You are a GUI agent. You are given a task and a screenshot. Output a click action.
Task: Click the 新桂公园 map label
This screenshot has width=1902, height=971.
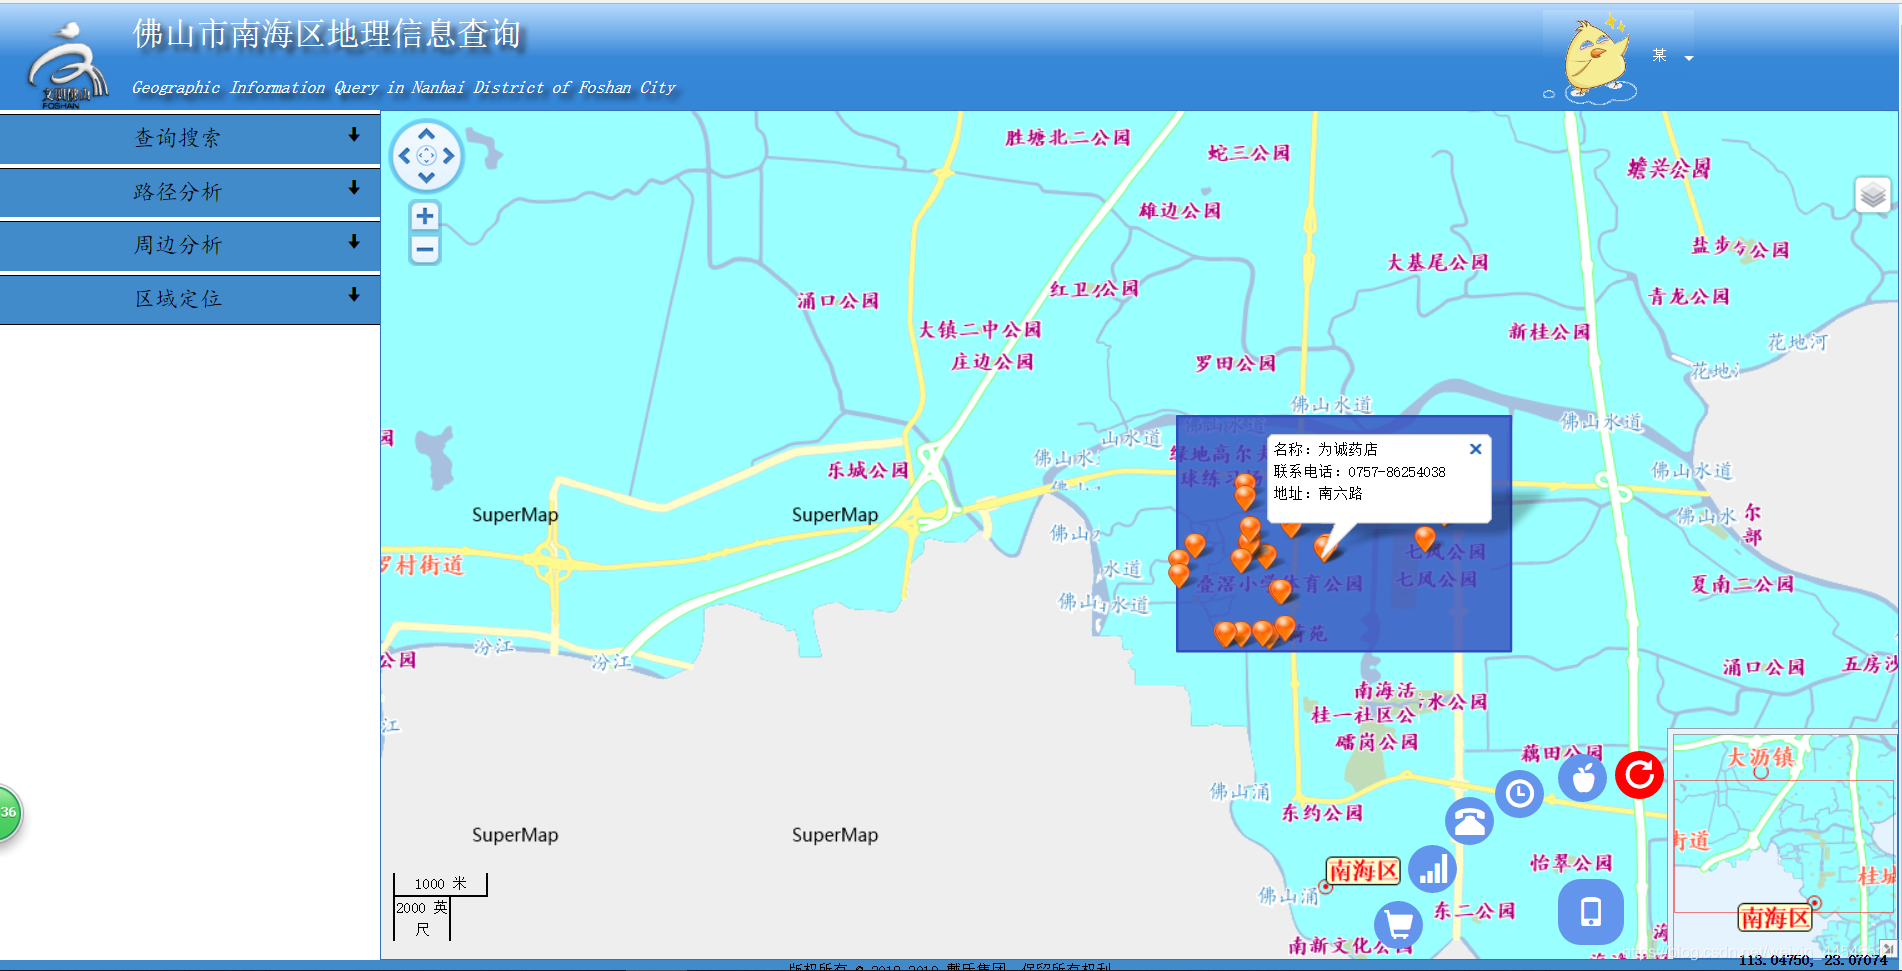pyautogui.click(x=1549, y=331)
